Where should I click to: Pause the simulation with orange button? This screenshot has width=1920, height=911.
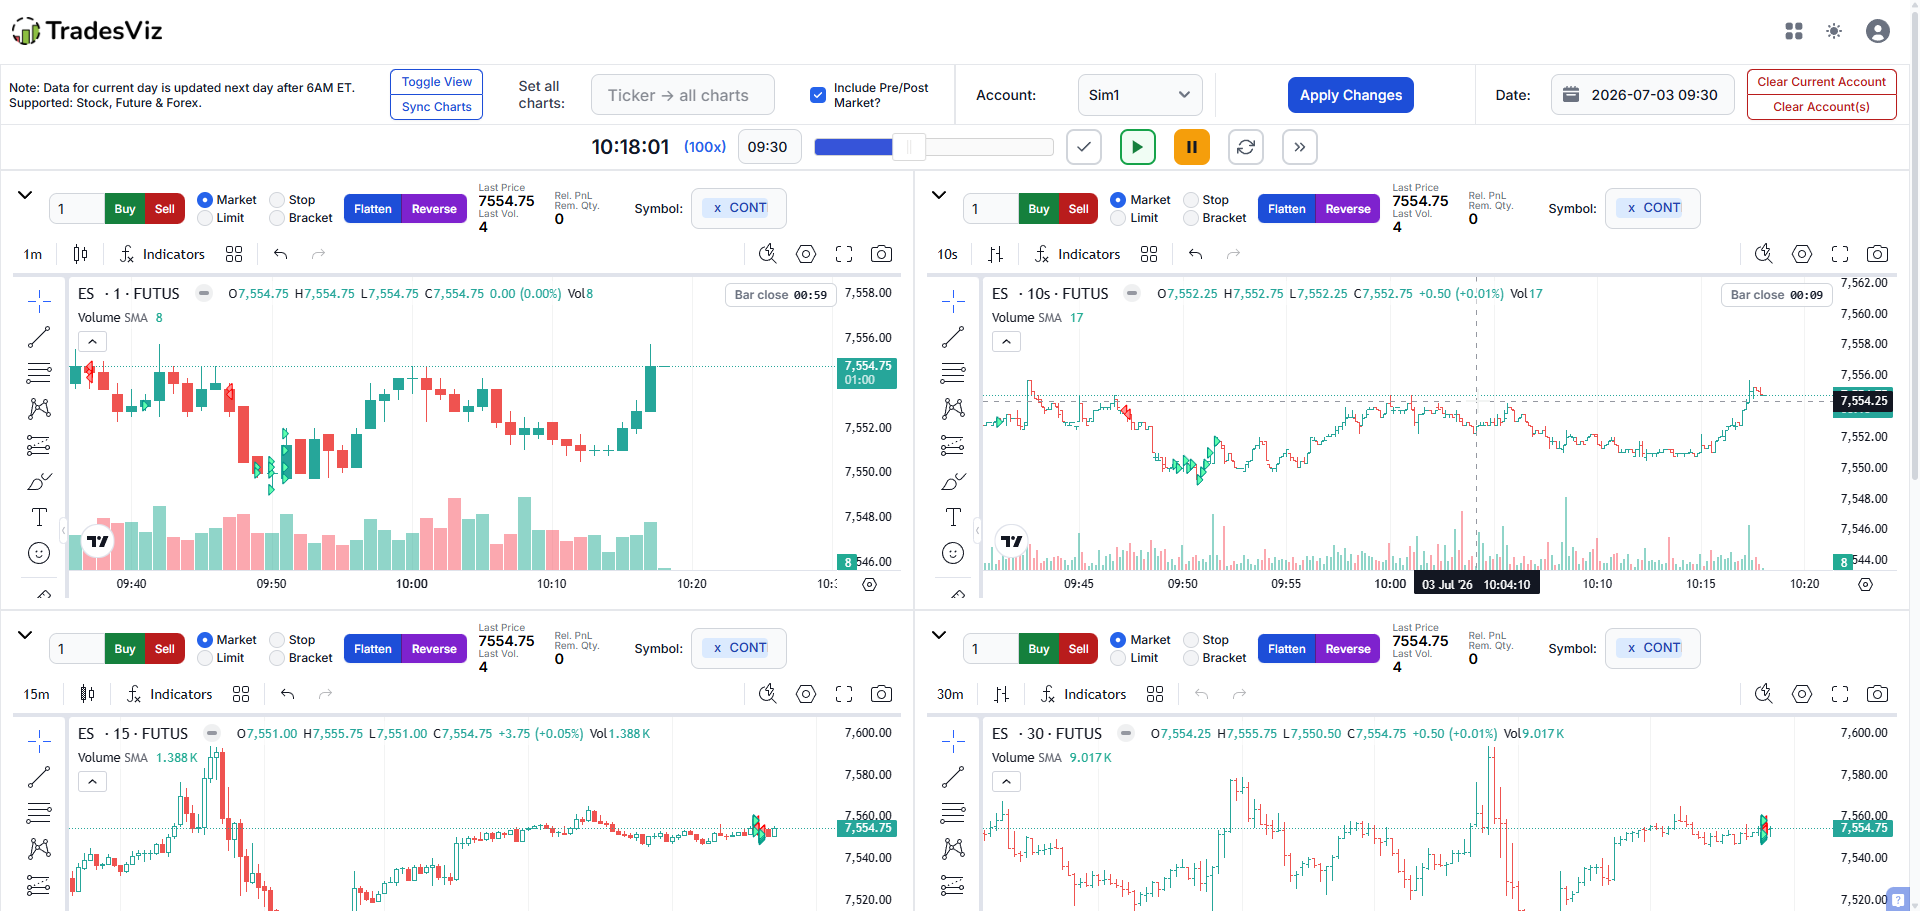(x=1191, y=147)
